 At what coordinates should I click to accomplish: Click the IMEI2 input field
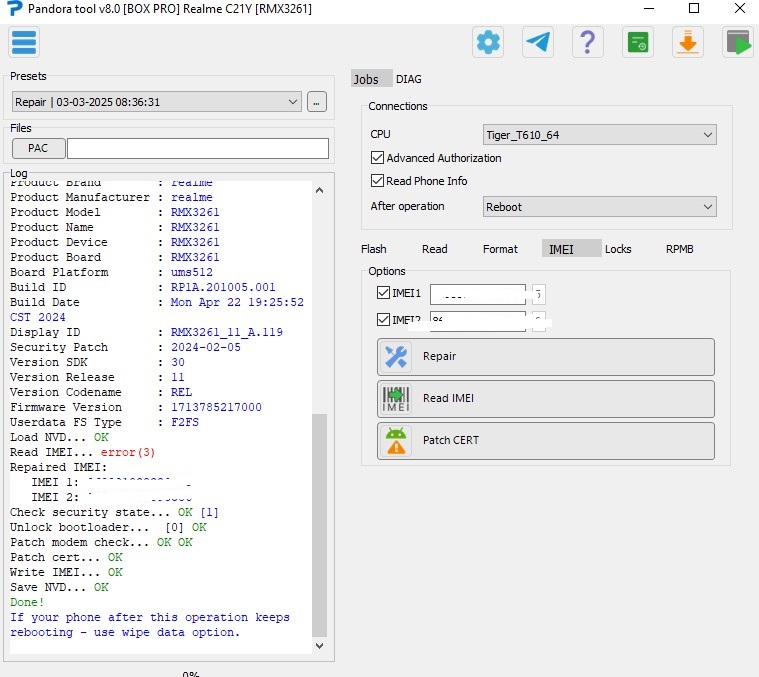coord(478,321)
